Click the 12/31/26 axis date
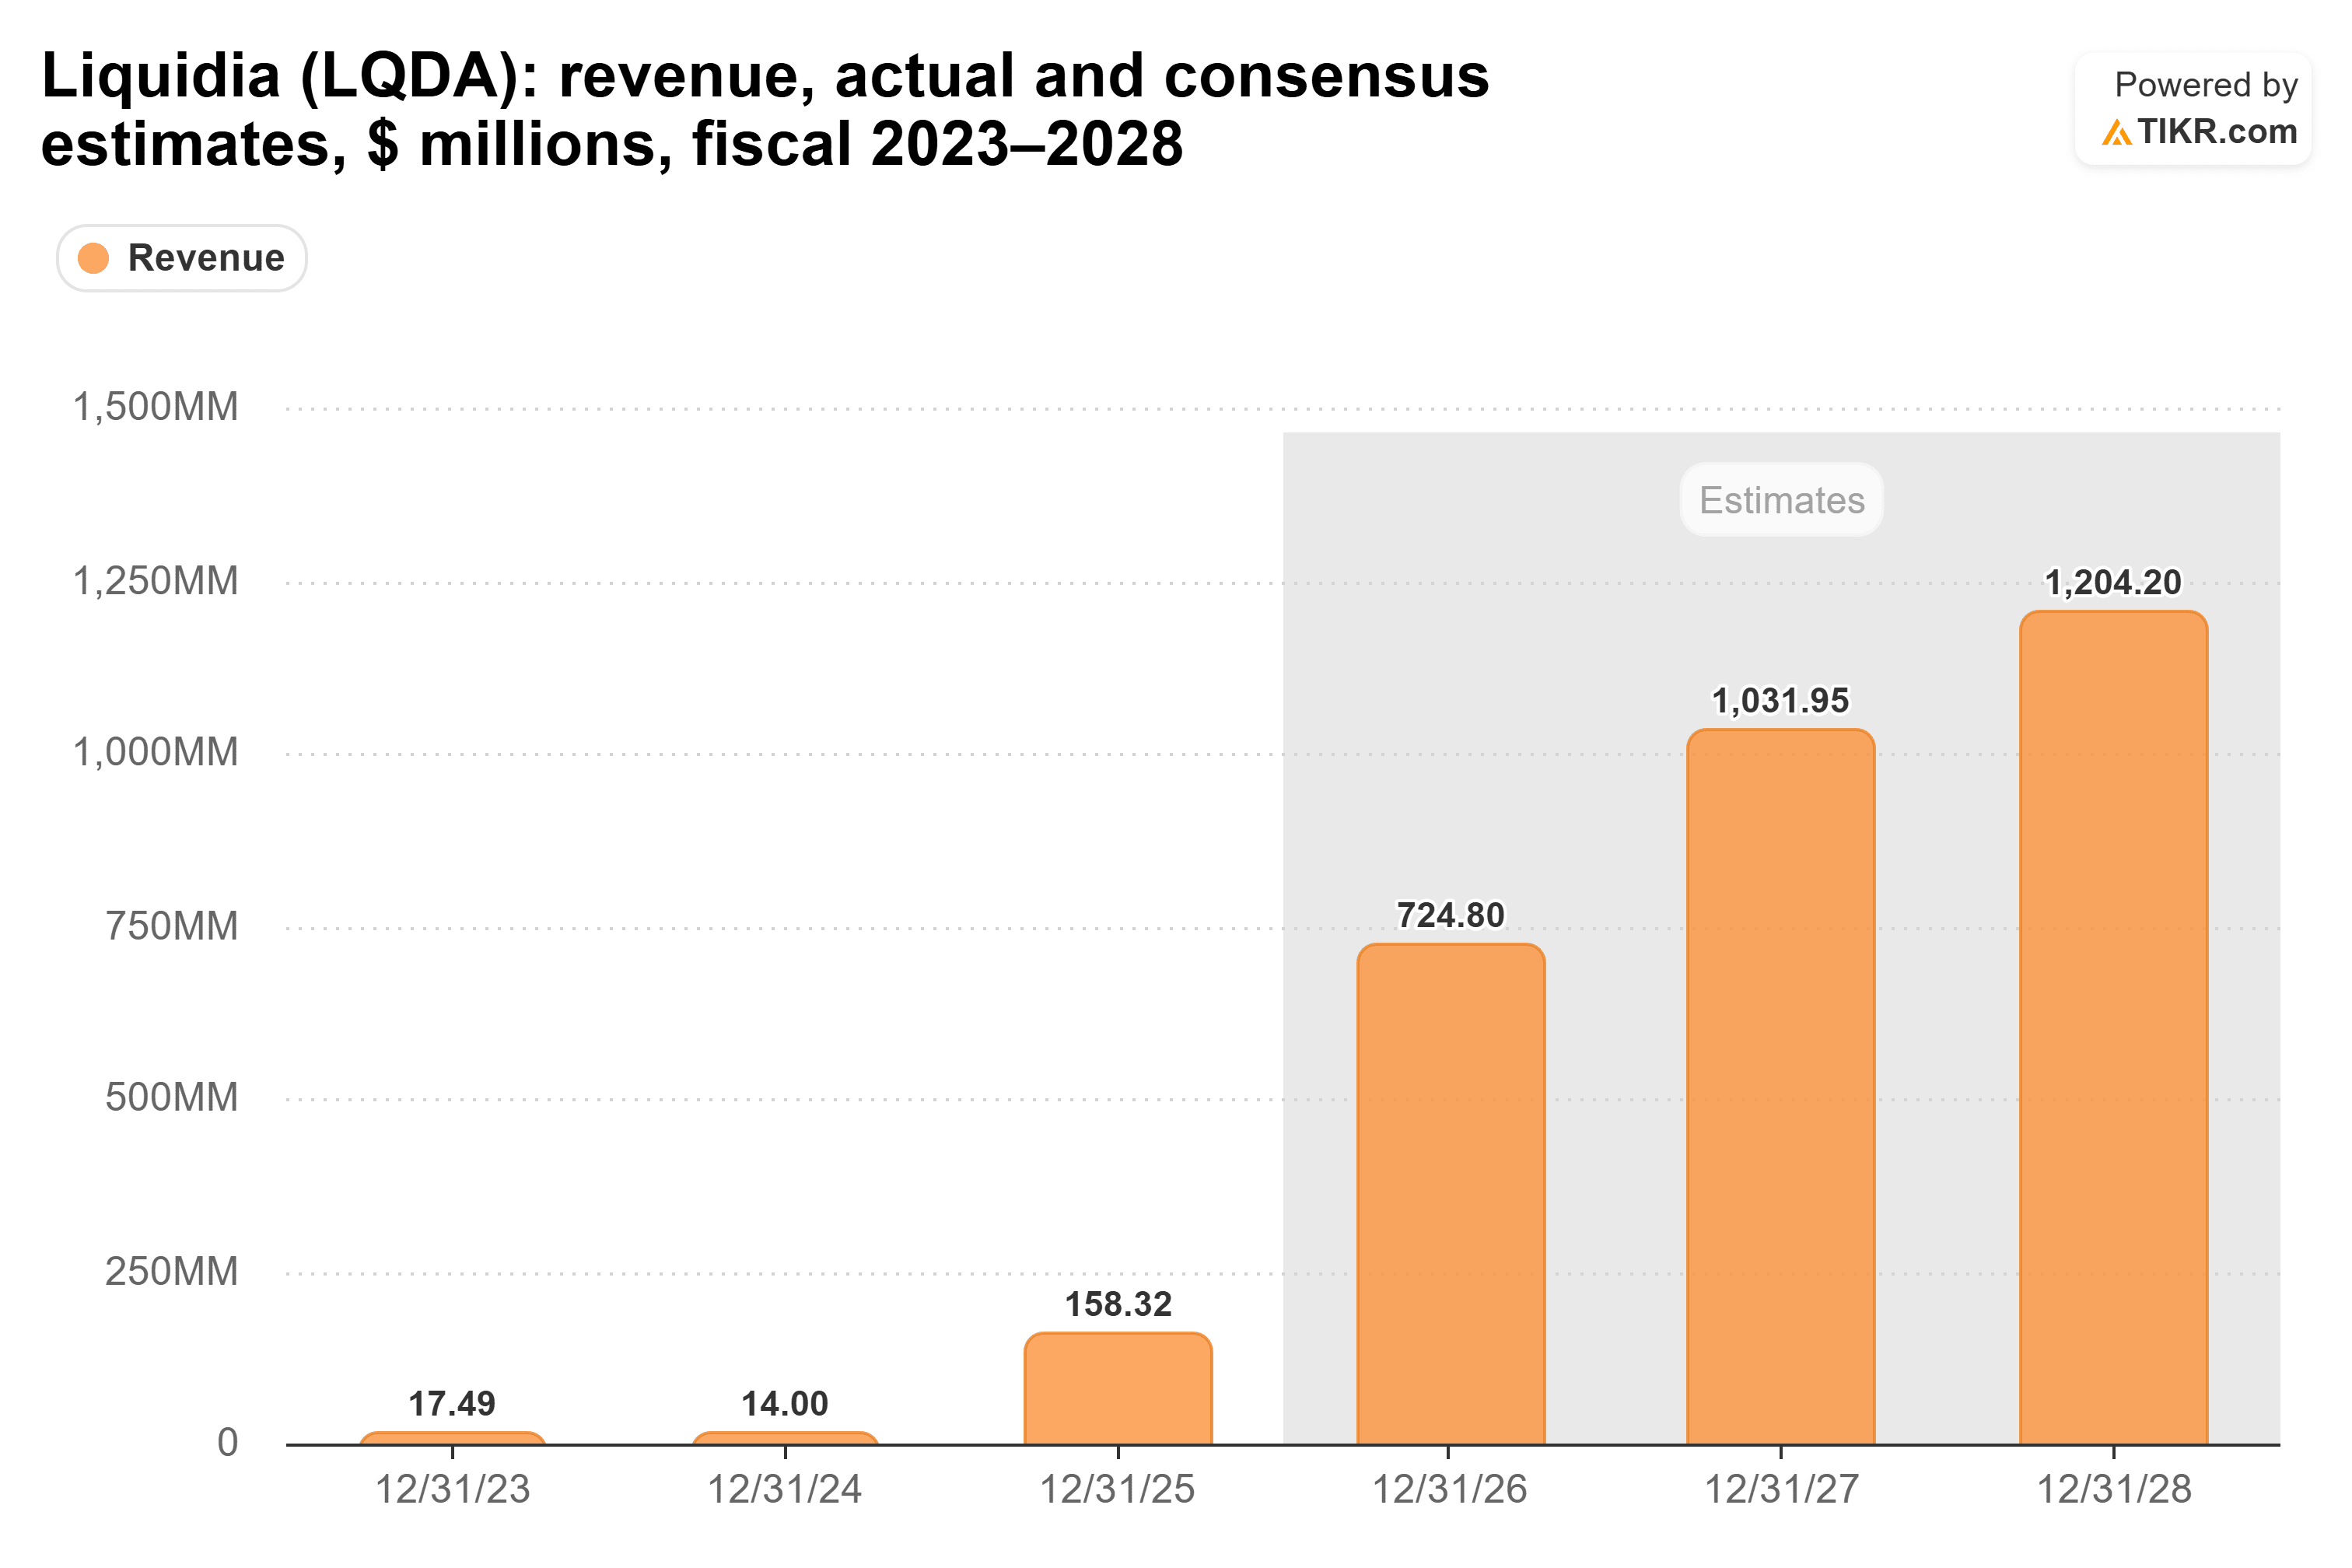The image size is (2352, 1568). pyautogui.click(x=1450, y=1490)
